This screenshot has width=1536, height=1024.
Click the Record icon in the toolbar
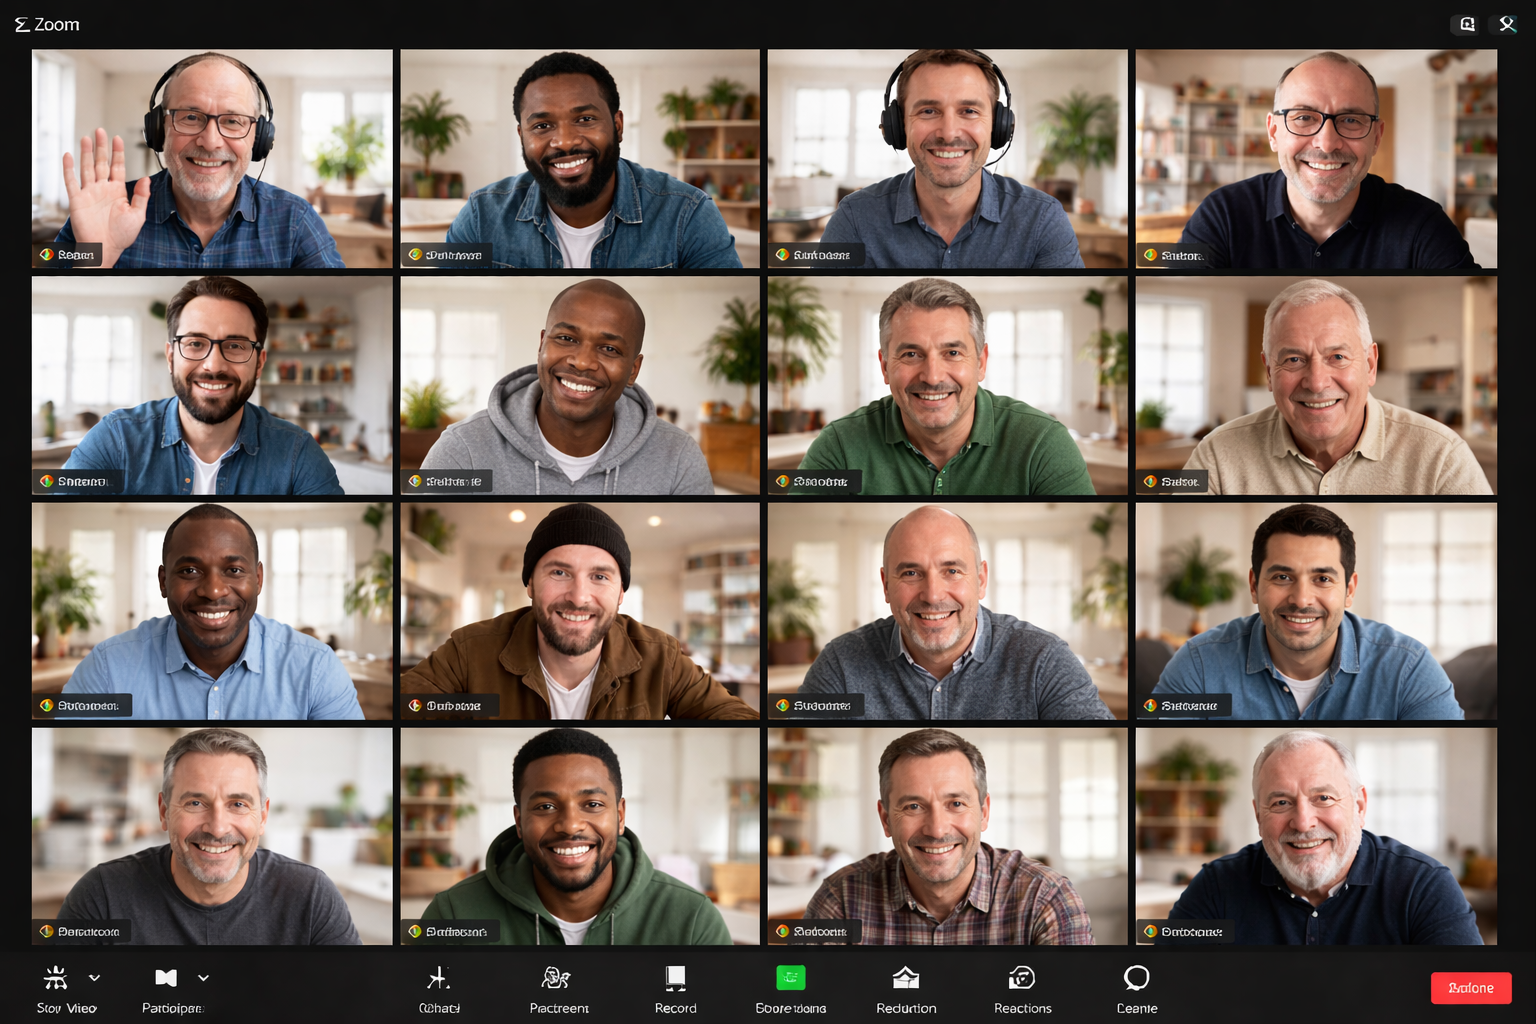point(675,978)
